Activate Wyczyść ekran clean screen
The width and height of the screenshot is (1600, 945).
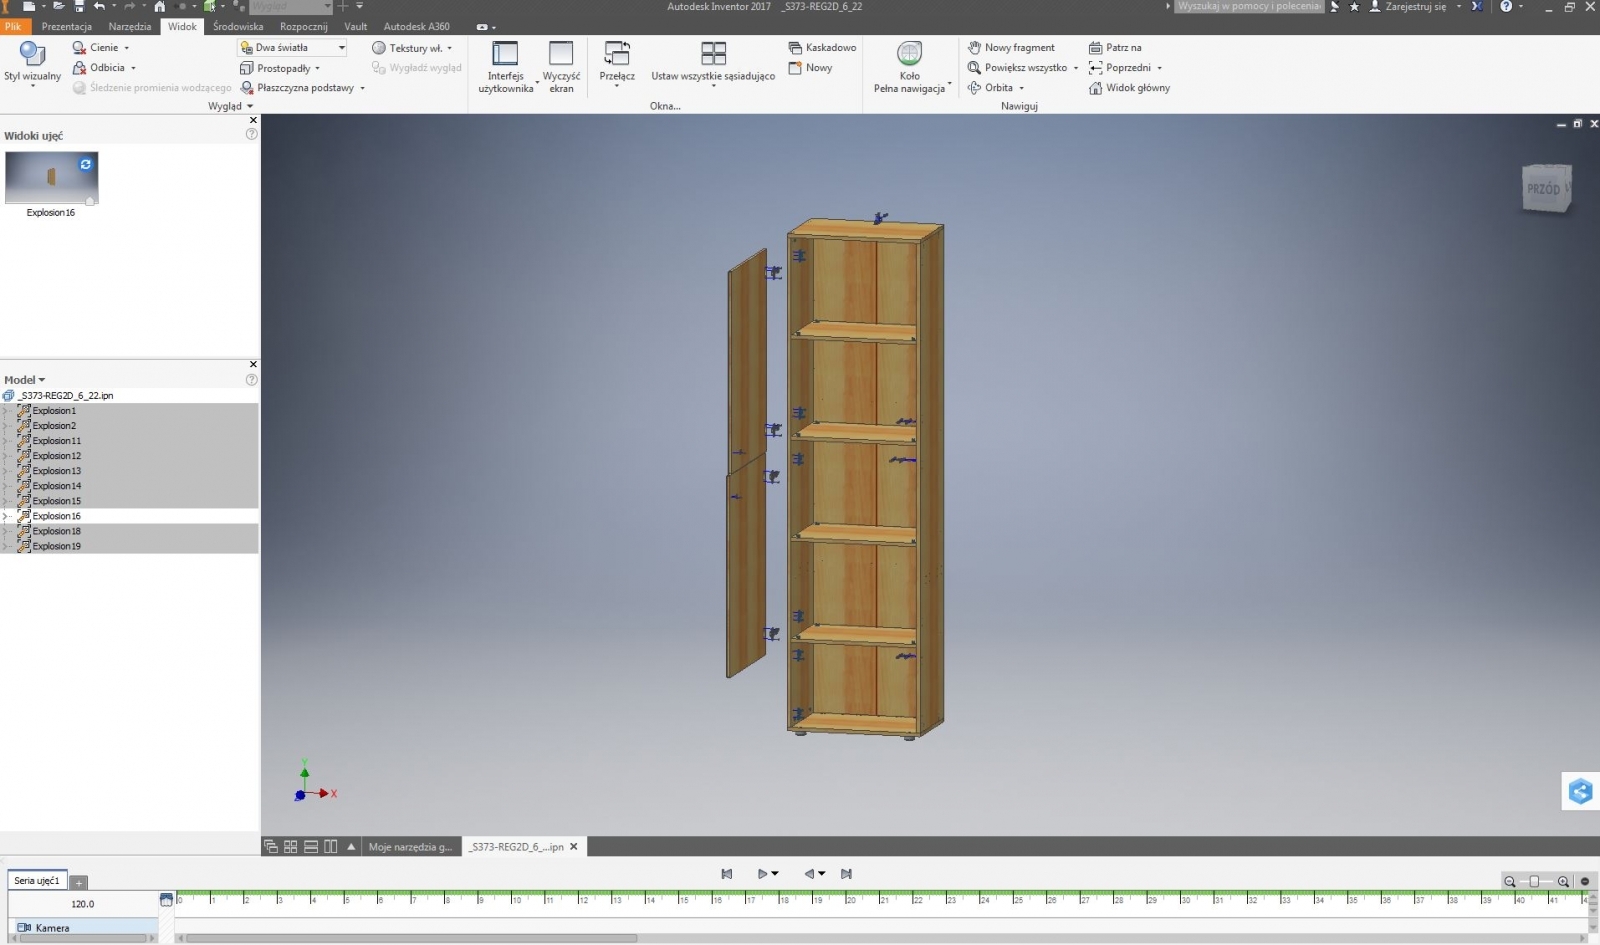pyautogui.click(x=561, y=54)
